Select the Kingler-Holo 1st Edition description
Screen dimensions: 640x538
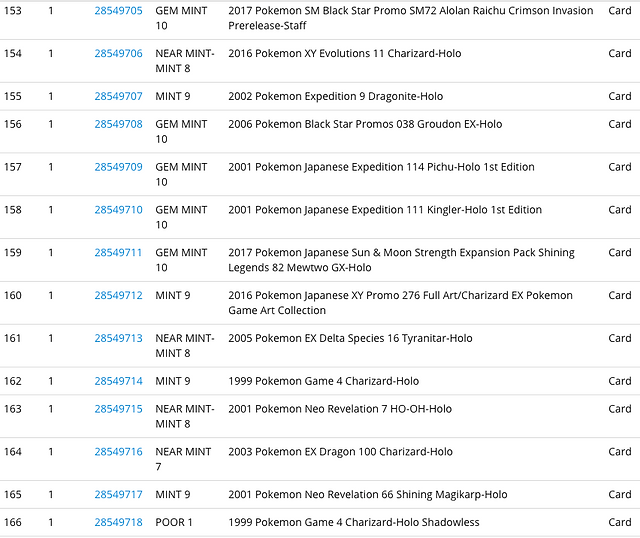(385, 210)
